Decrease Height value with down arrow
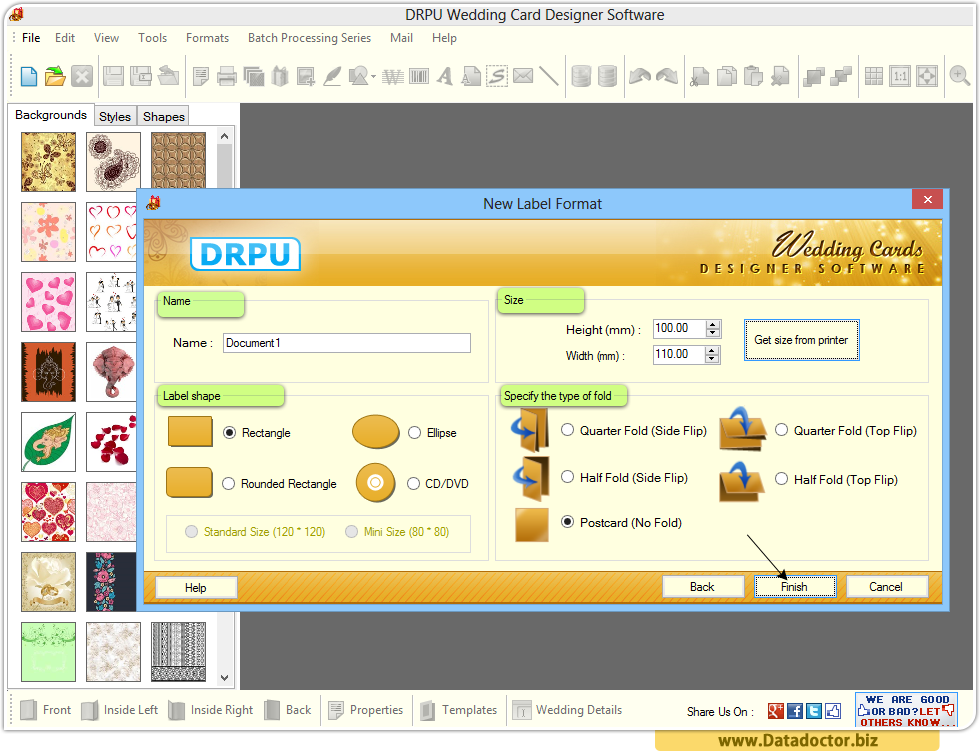The image size is (980, 751). tap(712, 332)
